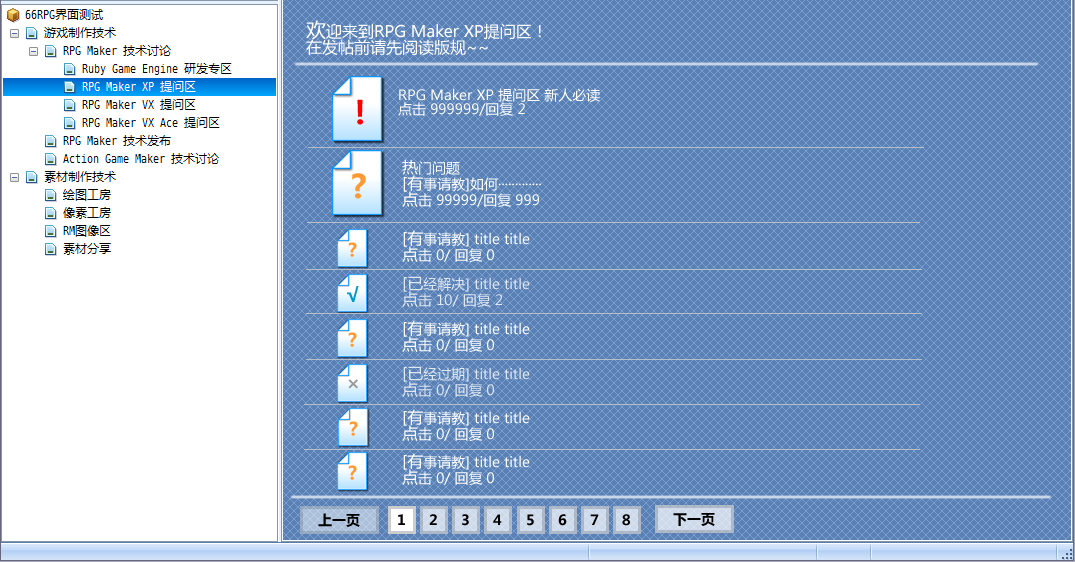The image size is (1075, 562).
Task: Open the 像素工房 tree item
Action: (x=86, y=212)
